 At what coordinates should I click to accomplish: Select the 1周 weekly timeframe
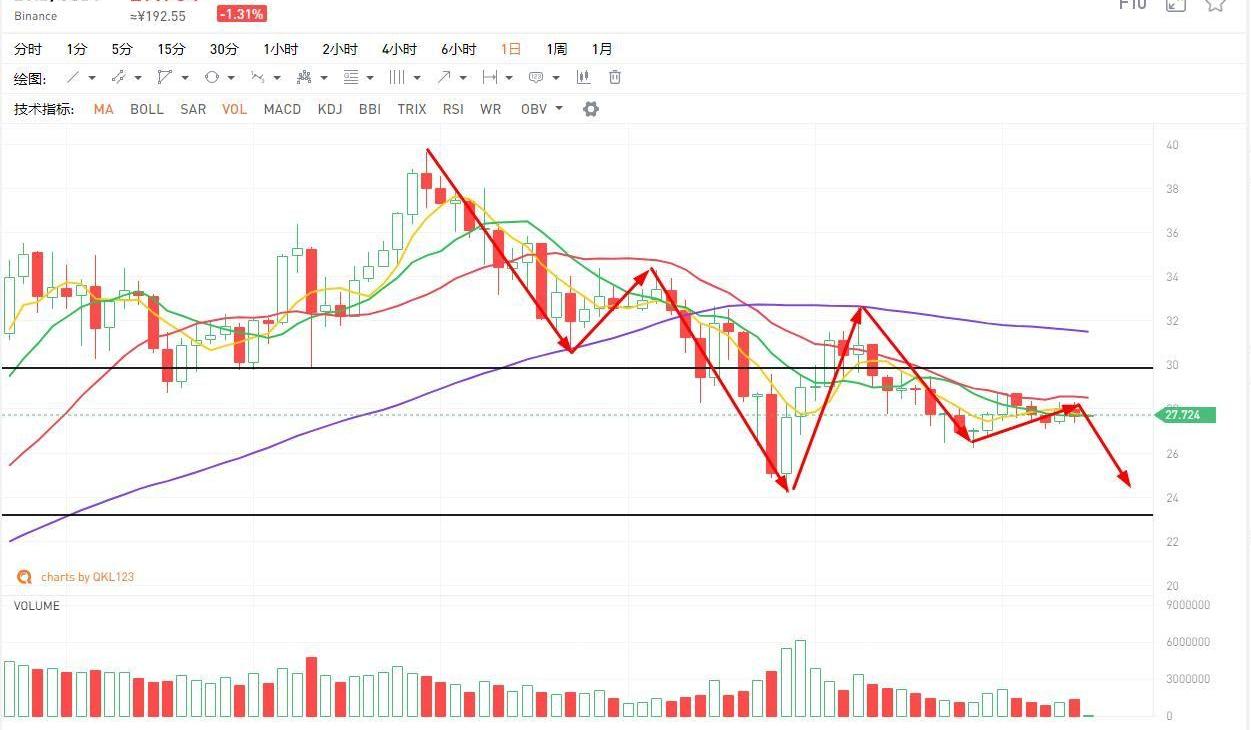pos(556,49)
